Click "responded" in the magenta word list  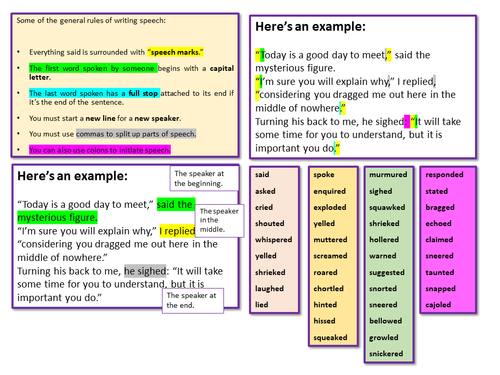pyautogui.click(x=444, y=175)
